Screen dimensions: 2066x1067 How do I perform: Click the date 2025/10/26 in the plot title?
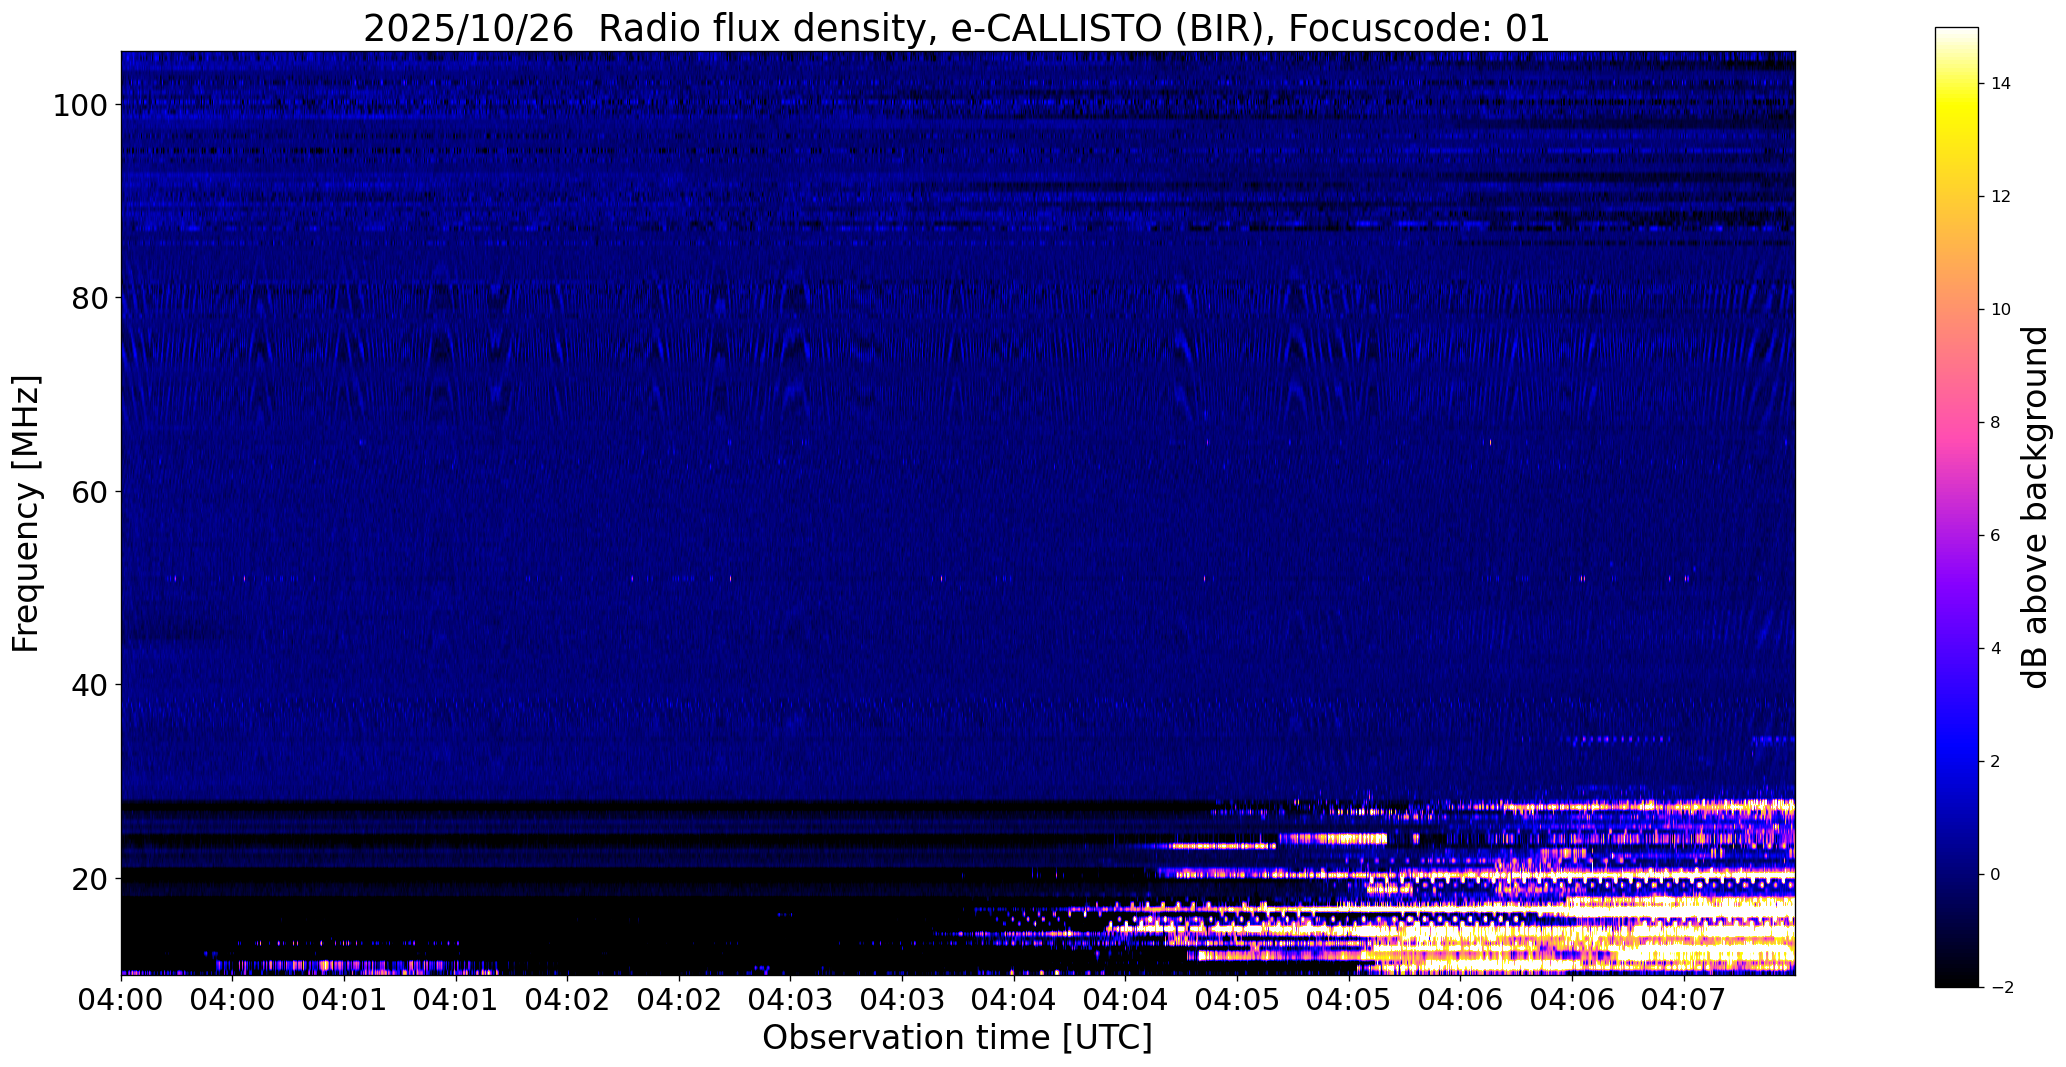click(x=468, y=29)
